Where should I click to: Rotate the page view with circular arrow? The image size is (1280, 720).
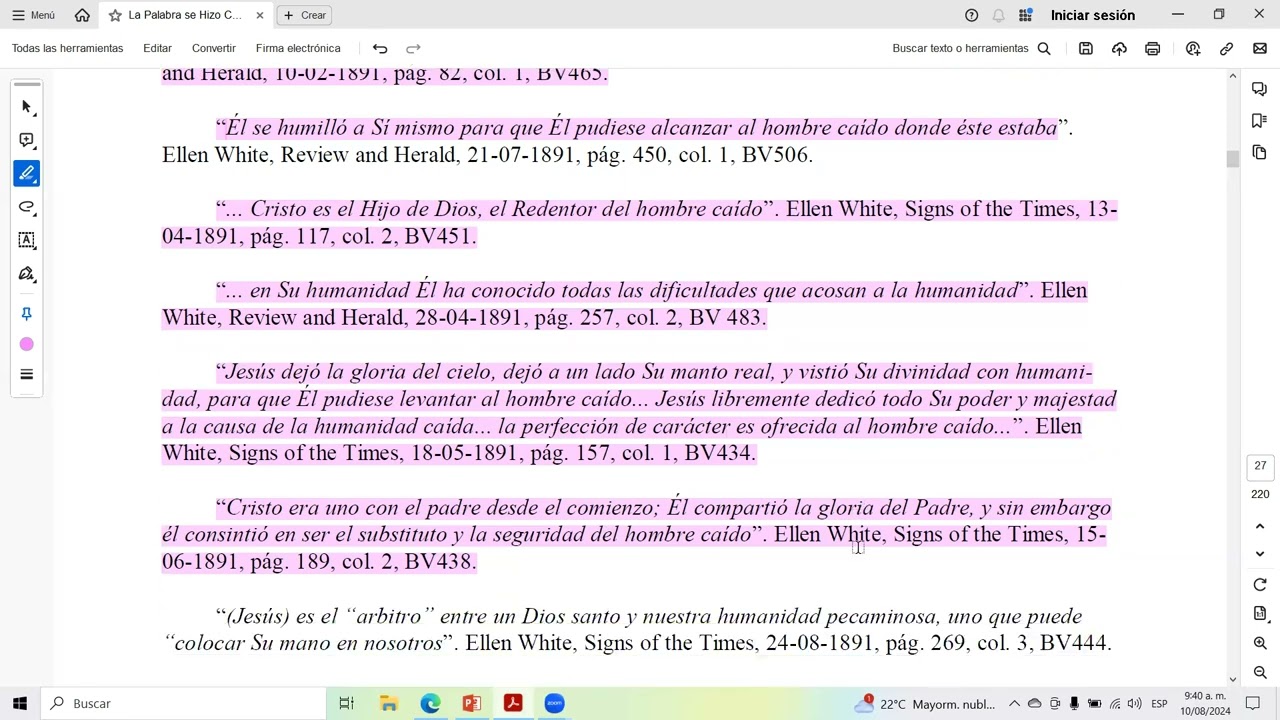click(1260, 585)
